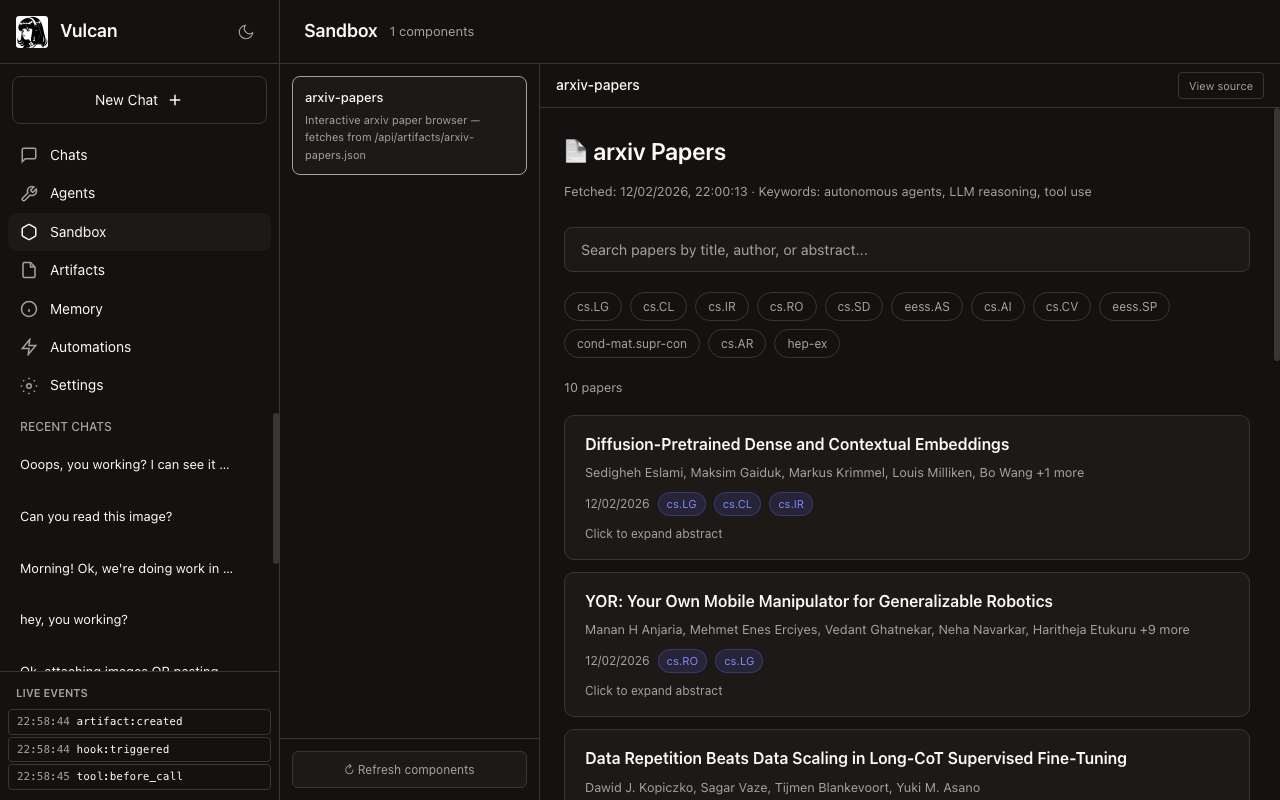Open Settings via the gear icon

29,385
